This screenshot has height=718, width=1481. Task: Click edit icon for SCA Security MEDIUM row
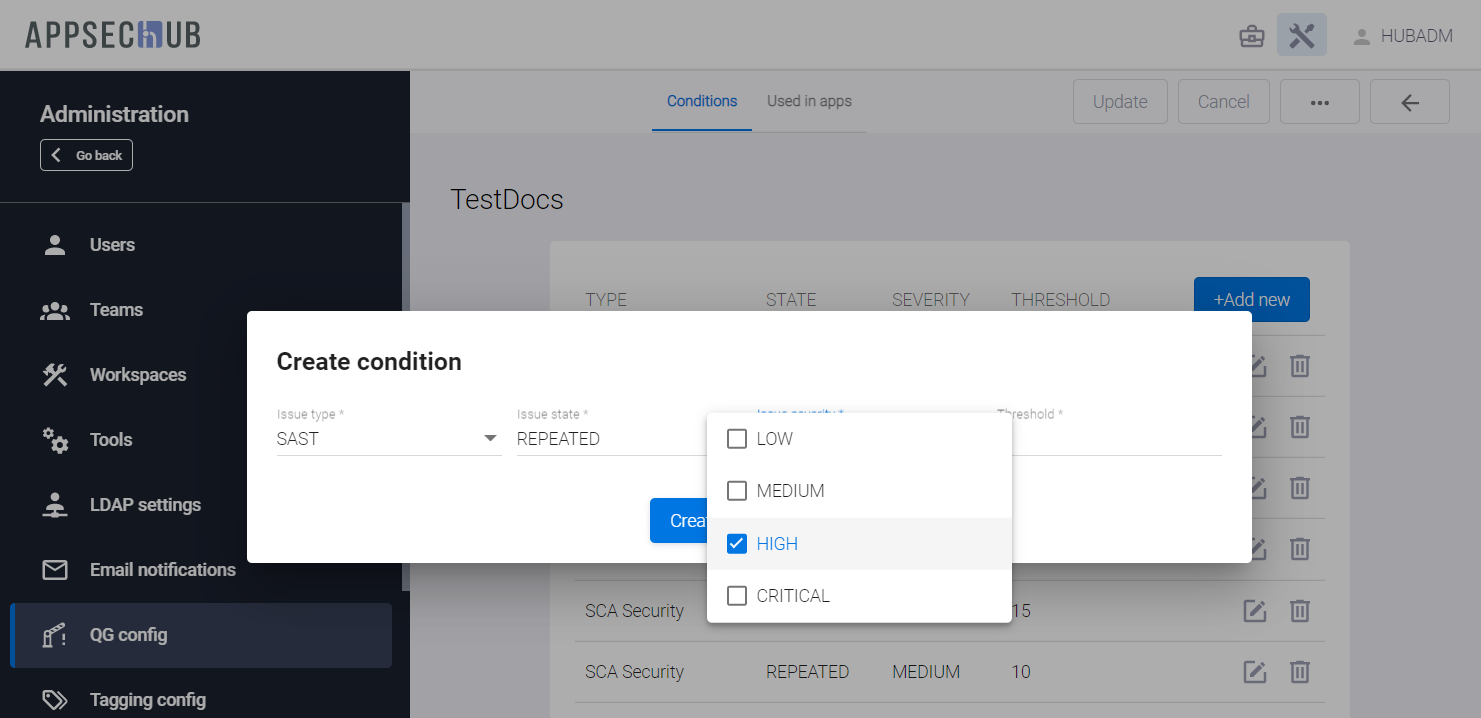(1254, 672)
